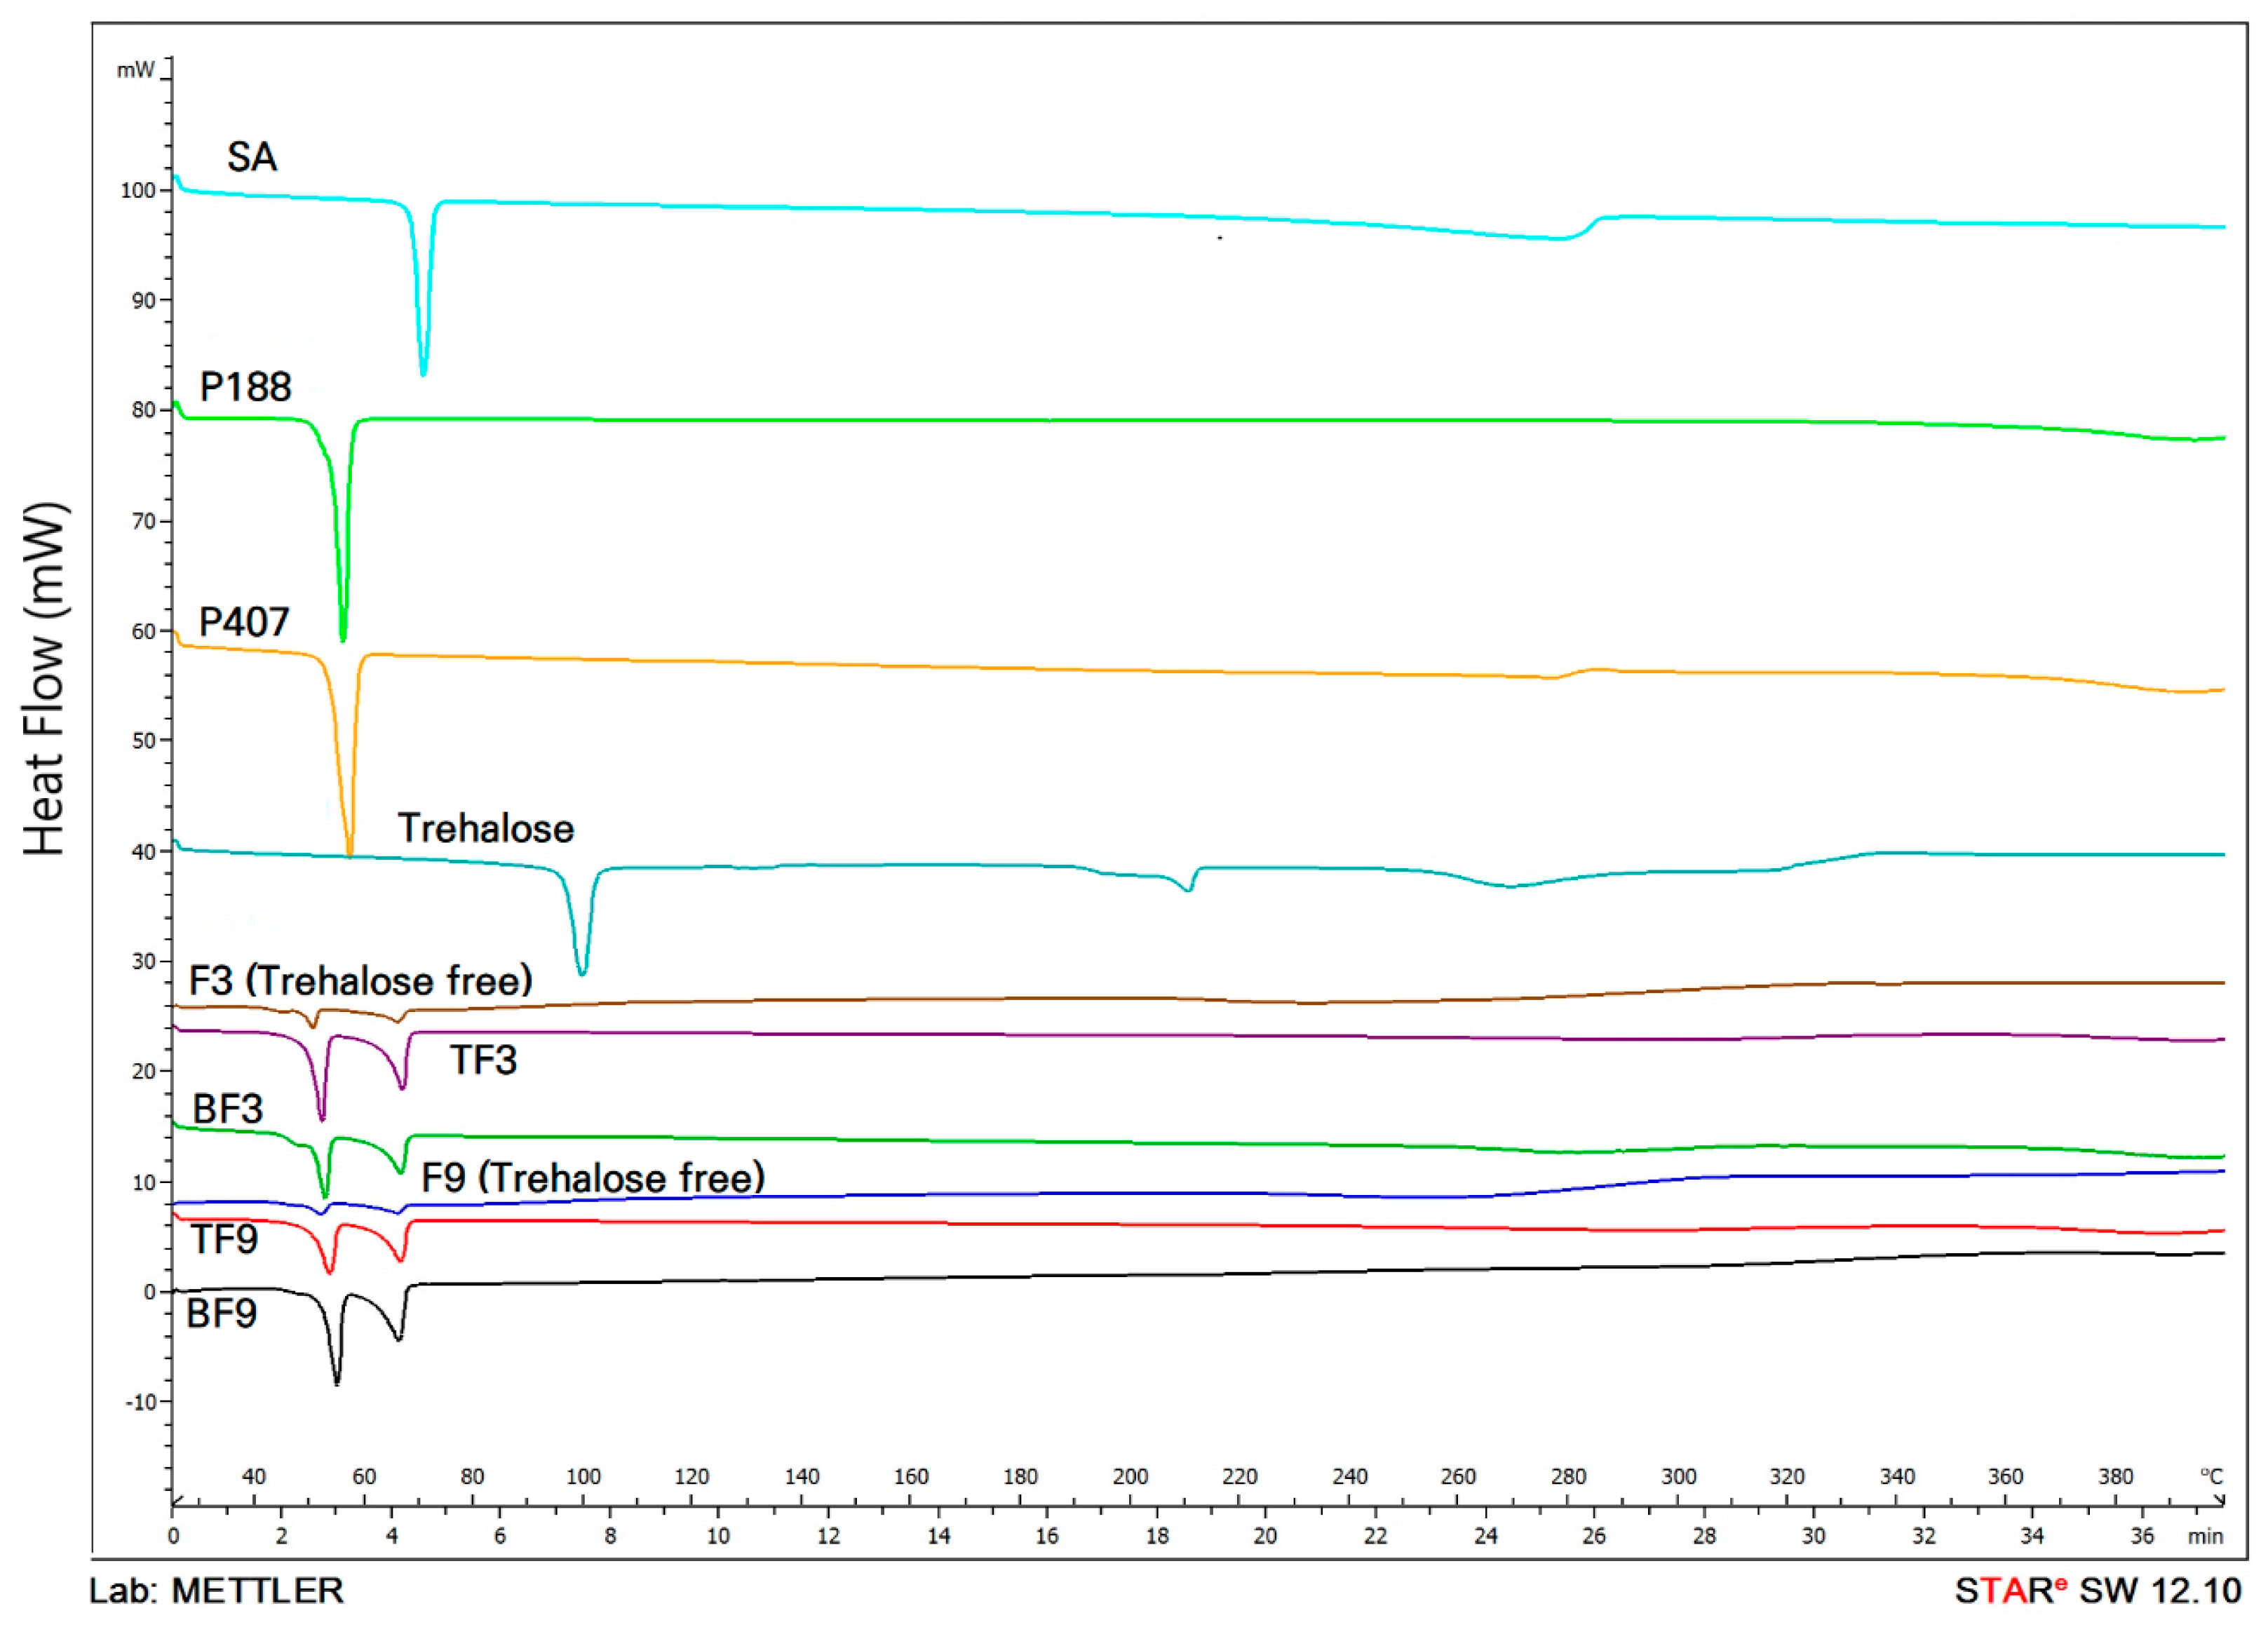Image resolution: width=2268 pixels, height=1627 pixels.
Task: Click the bottom of the SA melting peak
Action: point(423,373)
